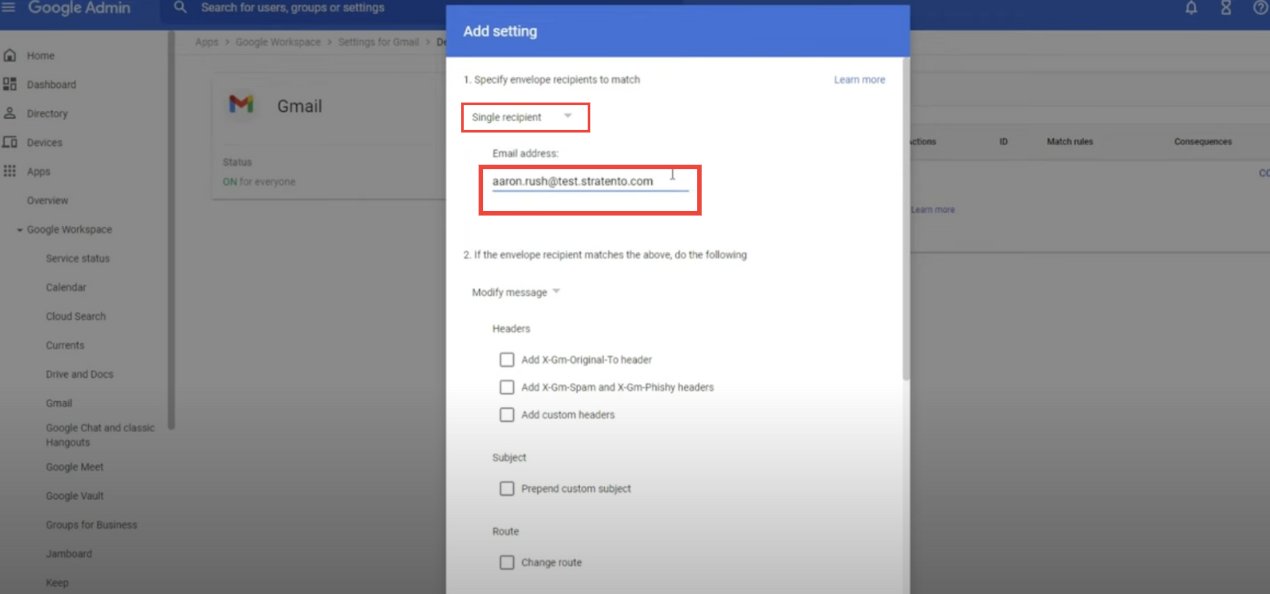This screenshot has width=1270, height=594.
Task: Open Settings for Gmail breadcrumb
Action: [378, 41]
